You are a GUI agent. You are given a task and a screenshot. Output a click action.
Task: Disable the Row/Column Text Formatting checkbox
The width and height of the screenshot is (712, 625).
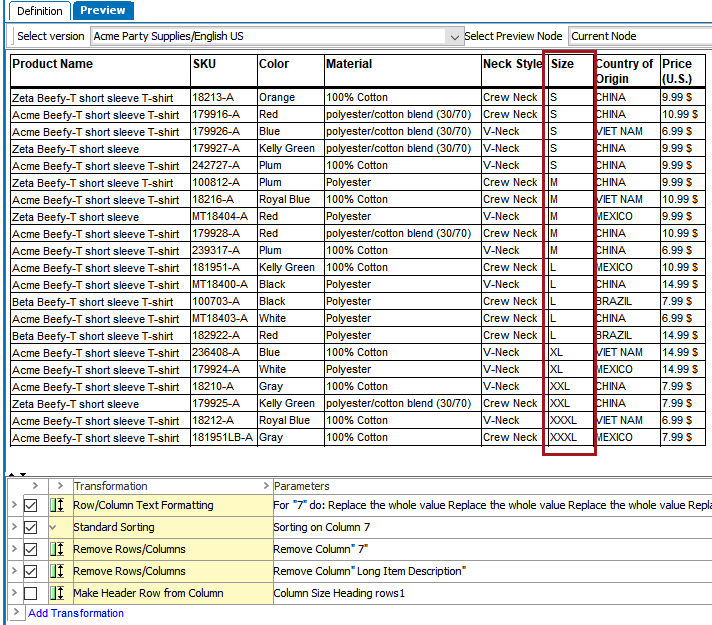point(31,506)
